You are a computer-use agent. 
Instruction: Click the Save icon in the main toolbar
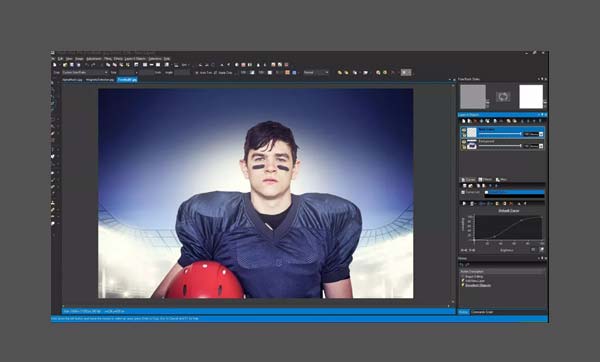pos(72,65)
